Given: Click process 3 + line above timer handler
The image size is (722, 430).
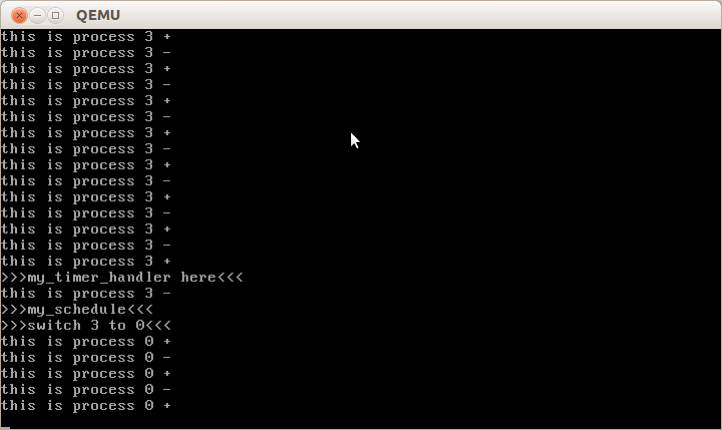Looking at the screenshot, I should [x=86, y=261].
